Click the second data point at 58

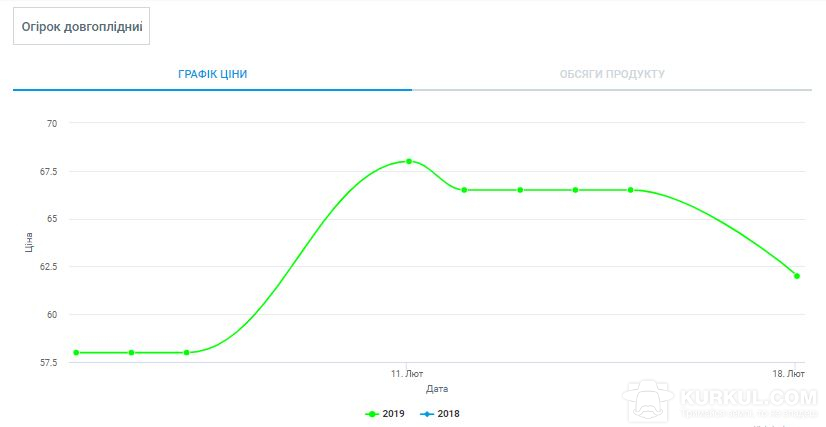pyautogui.click(x=132, y=353)
